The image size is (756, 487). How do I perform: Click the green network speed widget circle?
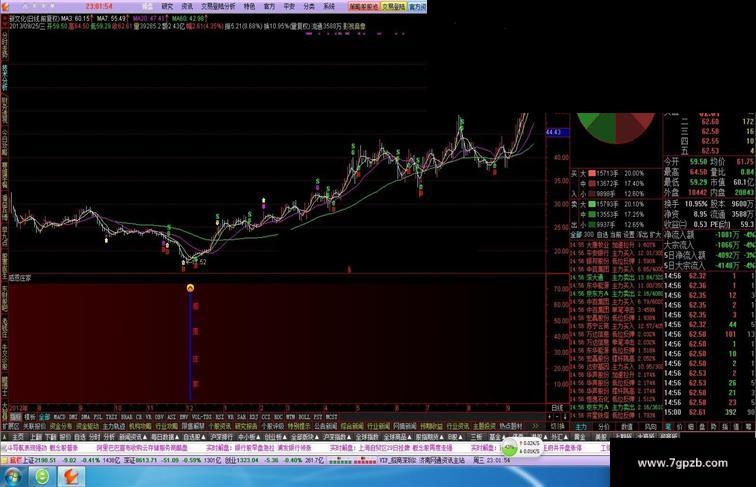pos(510,447)
